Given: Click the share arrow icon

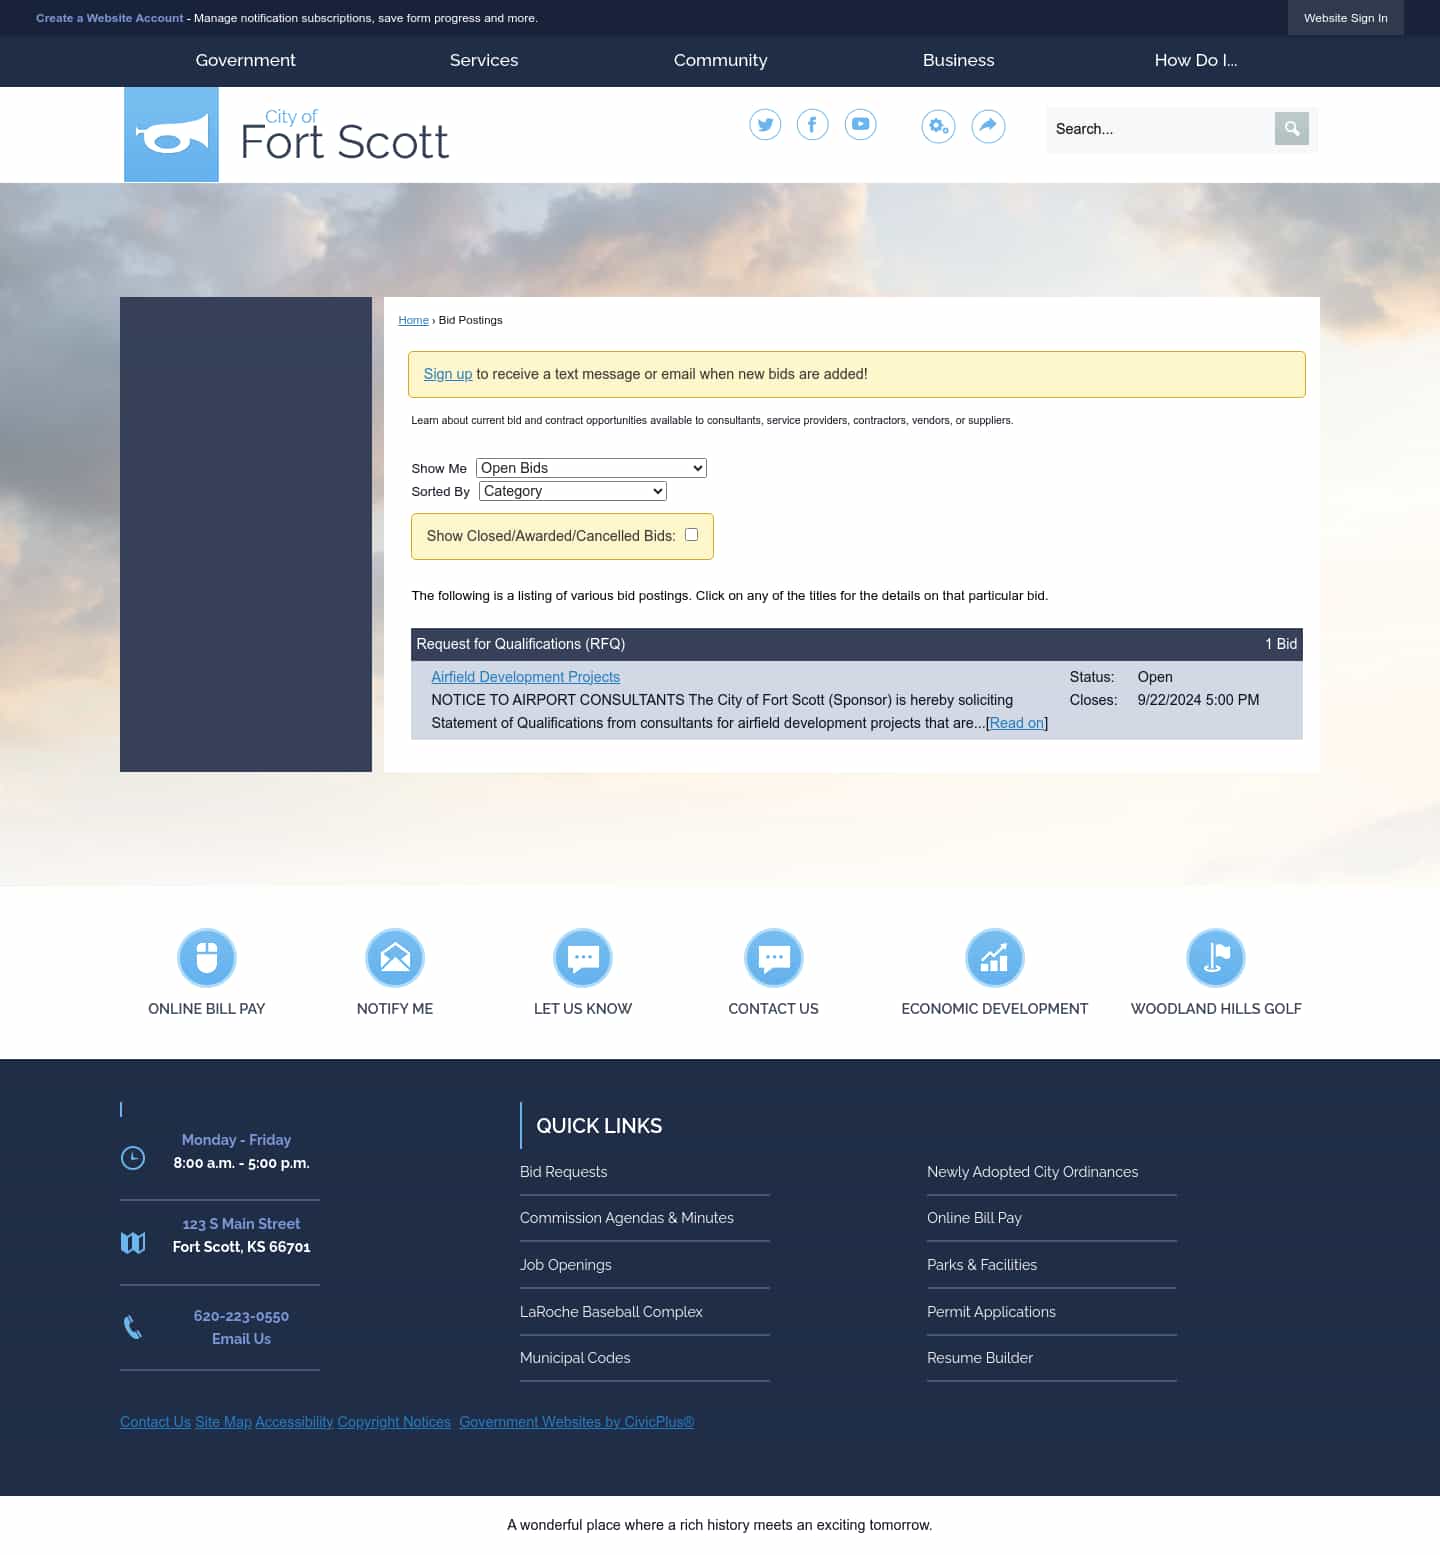Looking at the screenshot, I should click(988, 126).
